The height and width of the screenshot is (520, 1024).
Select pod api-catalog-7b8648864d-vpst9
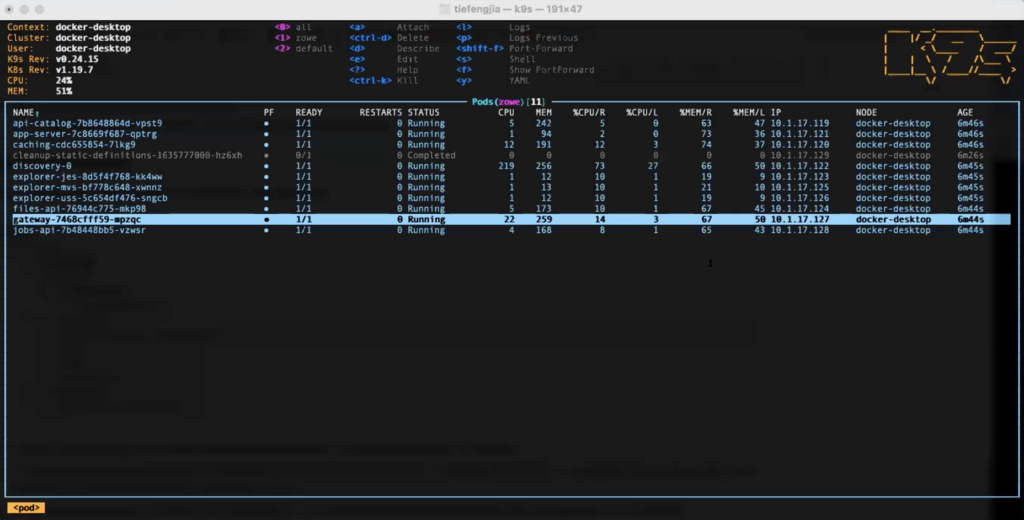point(88,123)
